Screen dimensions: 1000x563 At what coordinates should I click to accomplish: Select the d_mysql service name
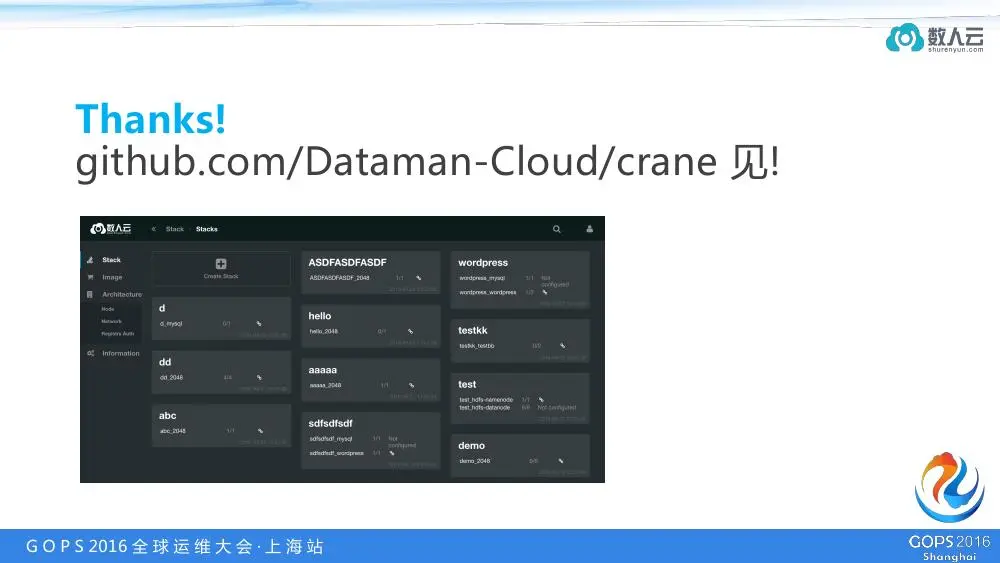point(171,324)
